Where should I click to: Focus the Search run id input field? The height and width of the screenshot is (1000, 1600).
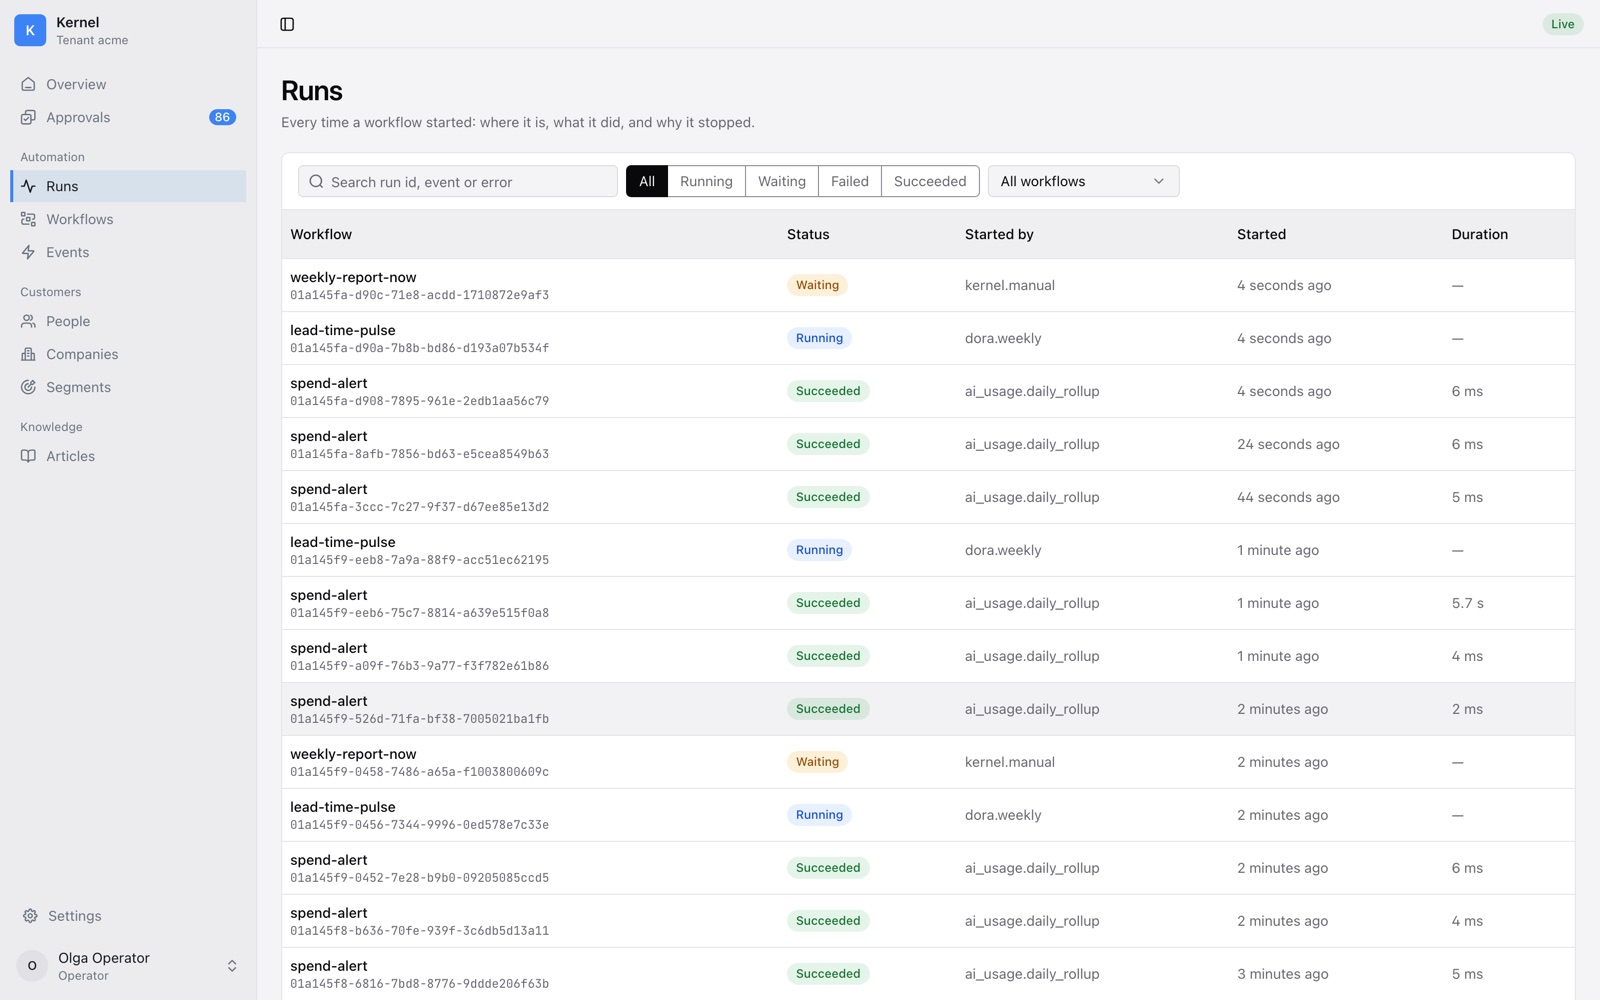pyautogui.click(x=458, y=181)
